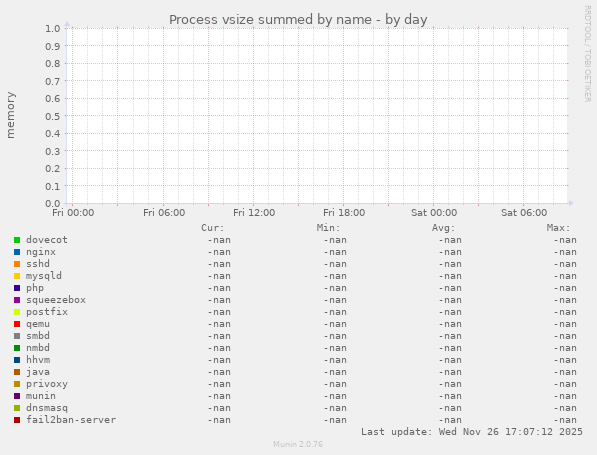Click the mysqld yellow legend swatch

click(x=17, y=276)
